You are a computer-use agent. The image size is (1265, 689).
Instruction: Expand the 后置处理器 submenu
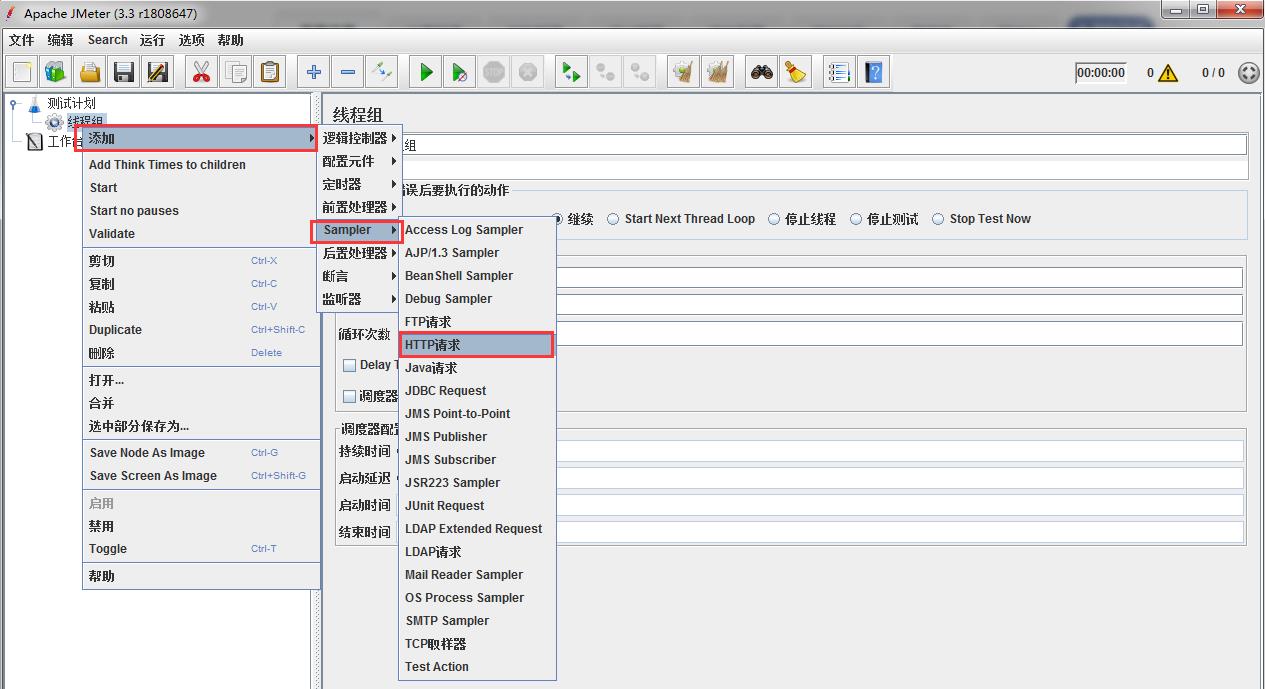(360, 253)
